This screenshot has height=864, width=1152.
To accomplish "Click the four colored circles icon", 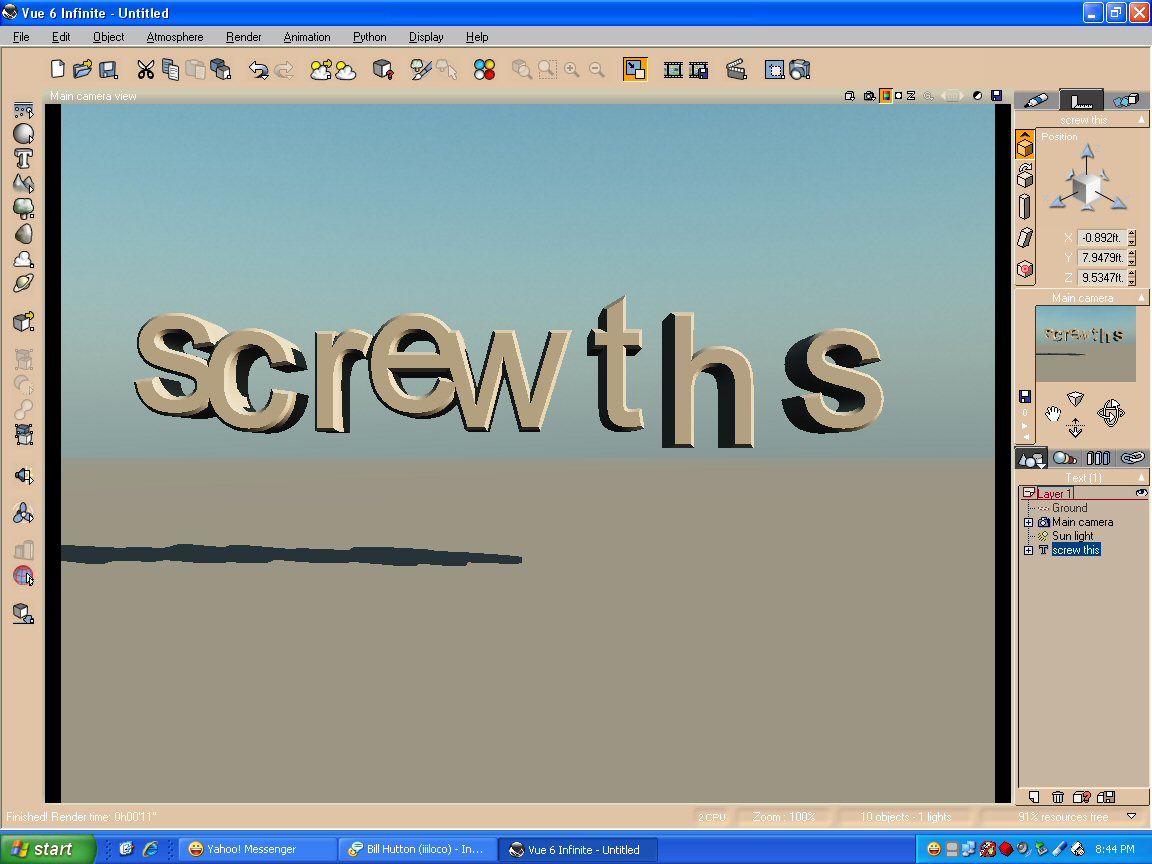I will coord(485,69).
